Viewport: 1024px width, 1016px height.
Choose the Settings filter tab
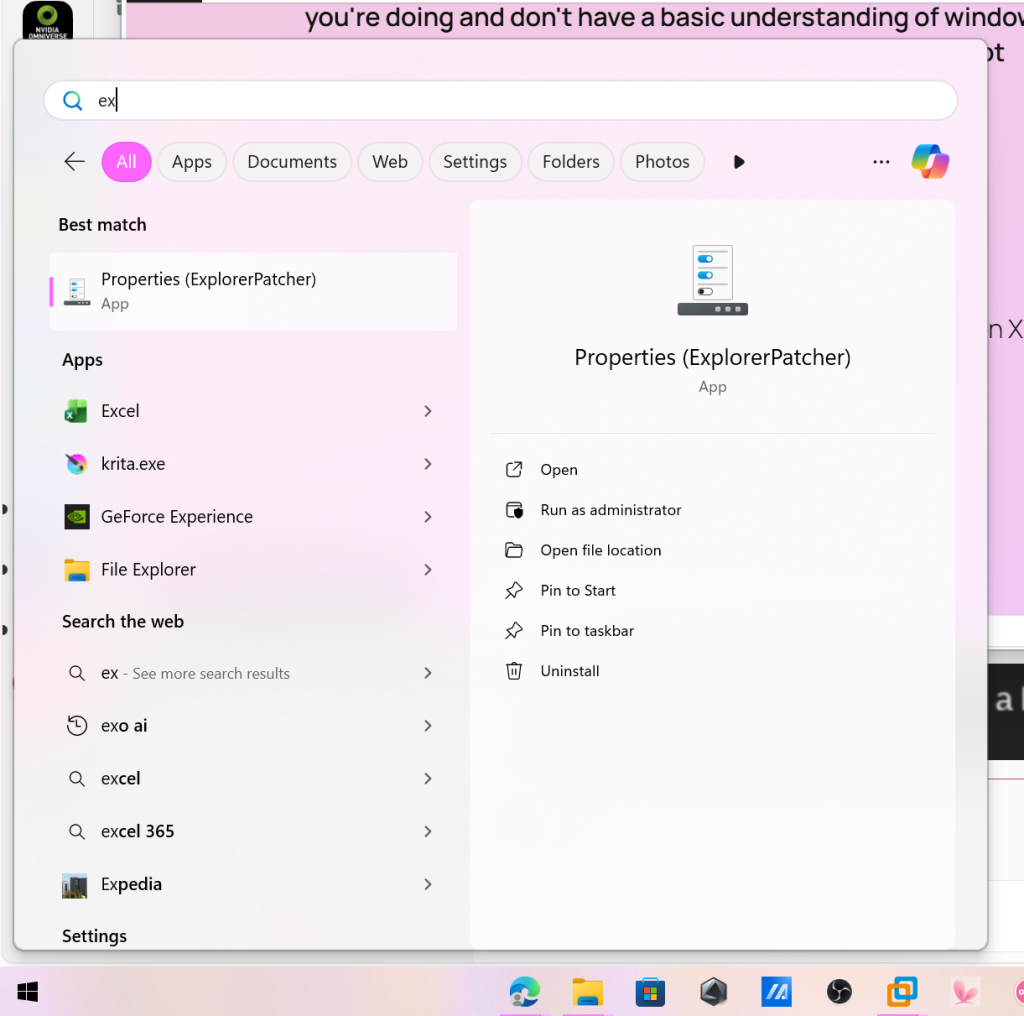click(474, 162)
